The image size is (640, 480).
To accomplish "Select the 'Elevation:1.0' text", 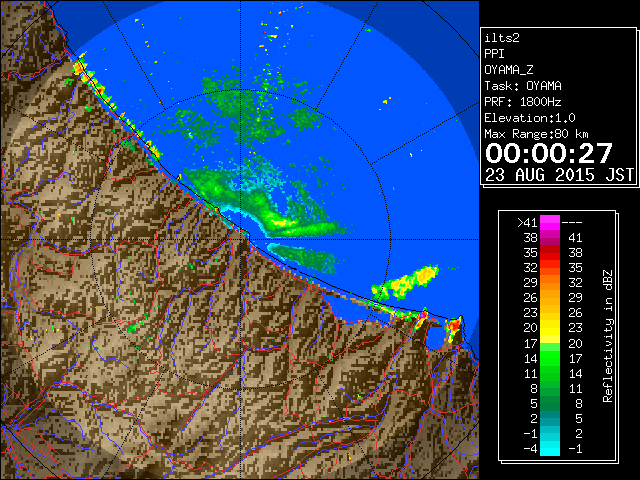I will (x=530, y=118).
